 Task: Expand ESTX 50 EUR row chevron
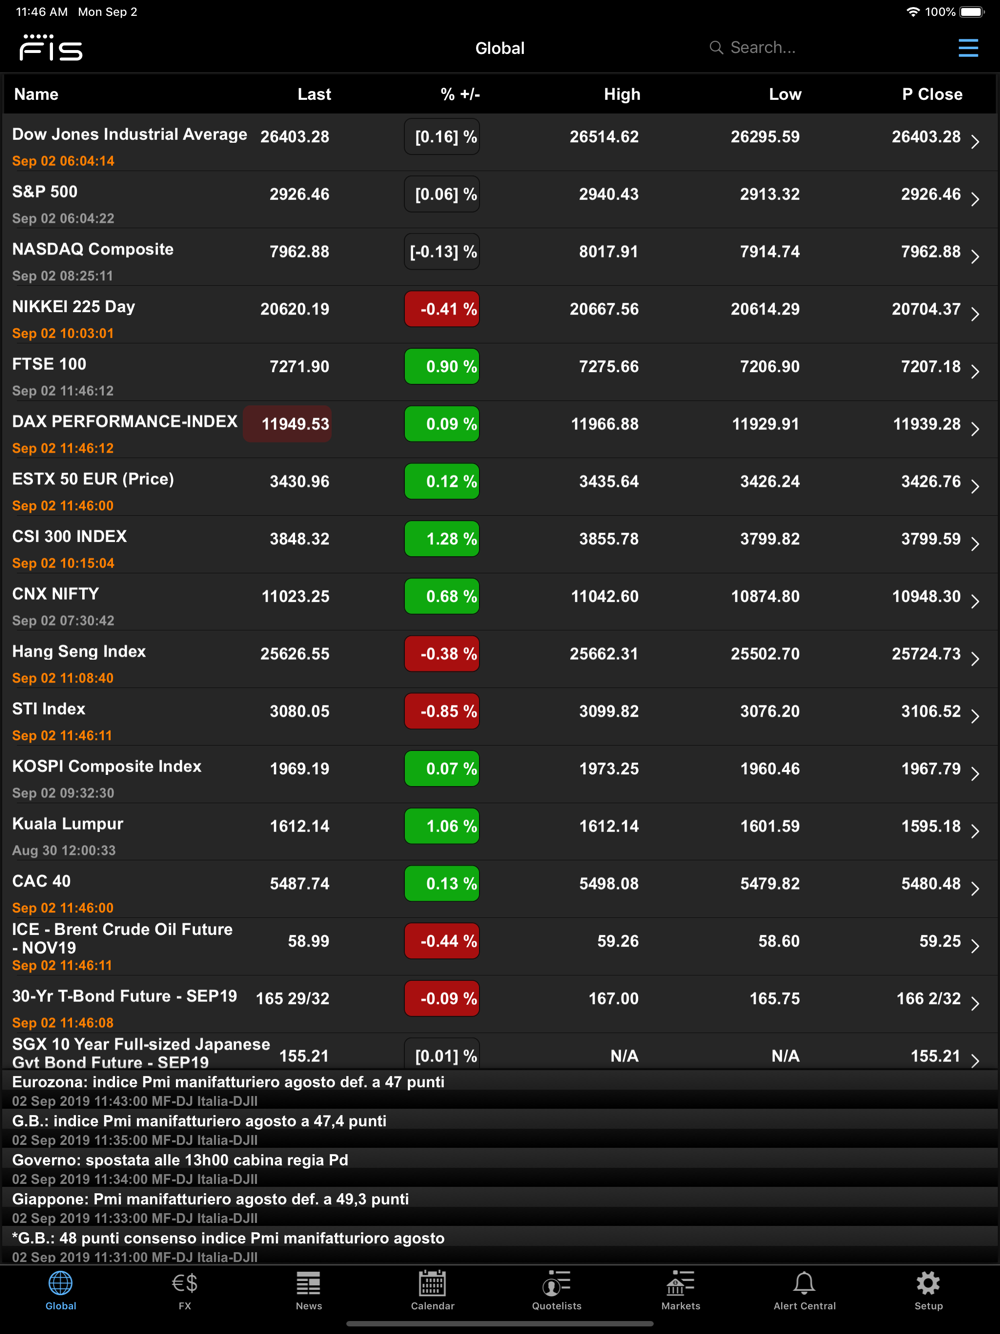click(x=975, y=487)
